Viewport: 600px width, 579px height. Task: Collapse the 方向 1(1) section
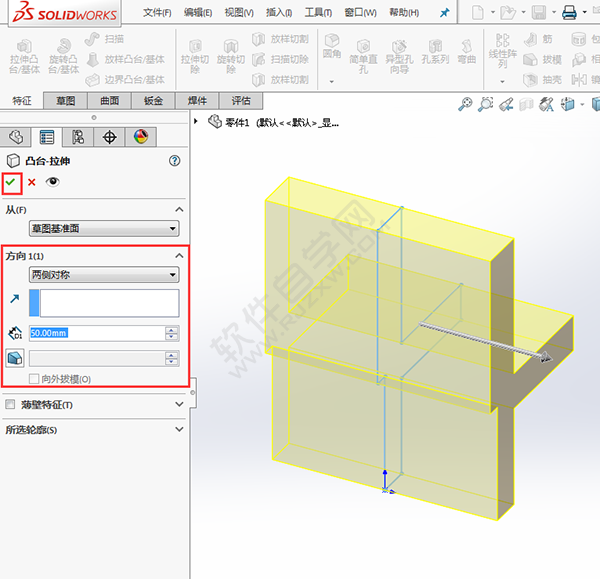tap(179, 256)
